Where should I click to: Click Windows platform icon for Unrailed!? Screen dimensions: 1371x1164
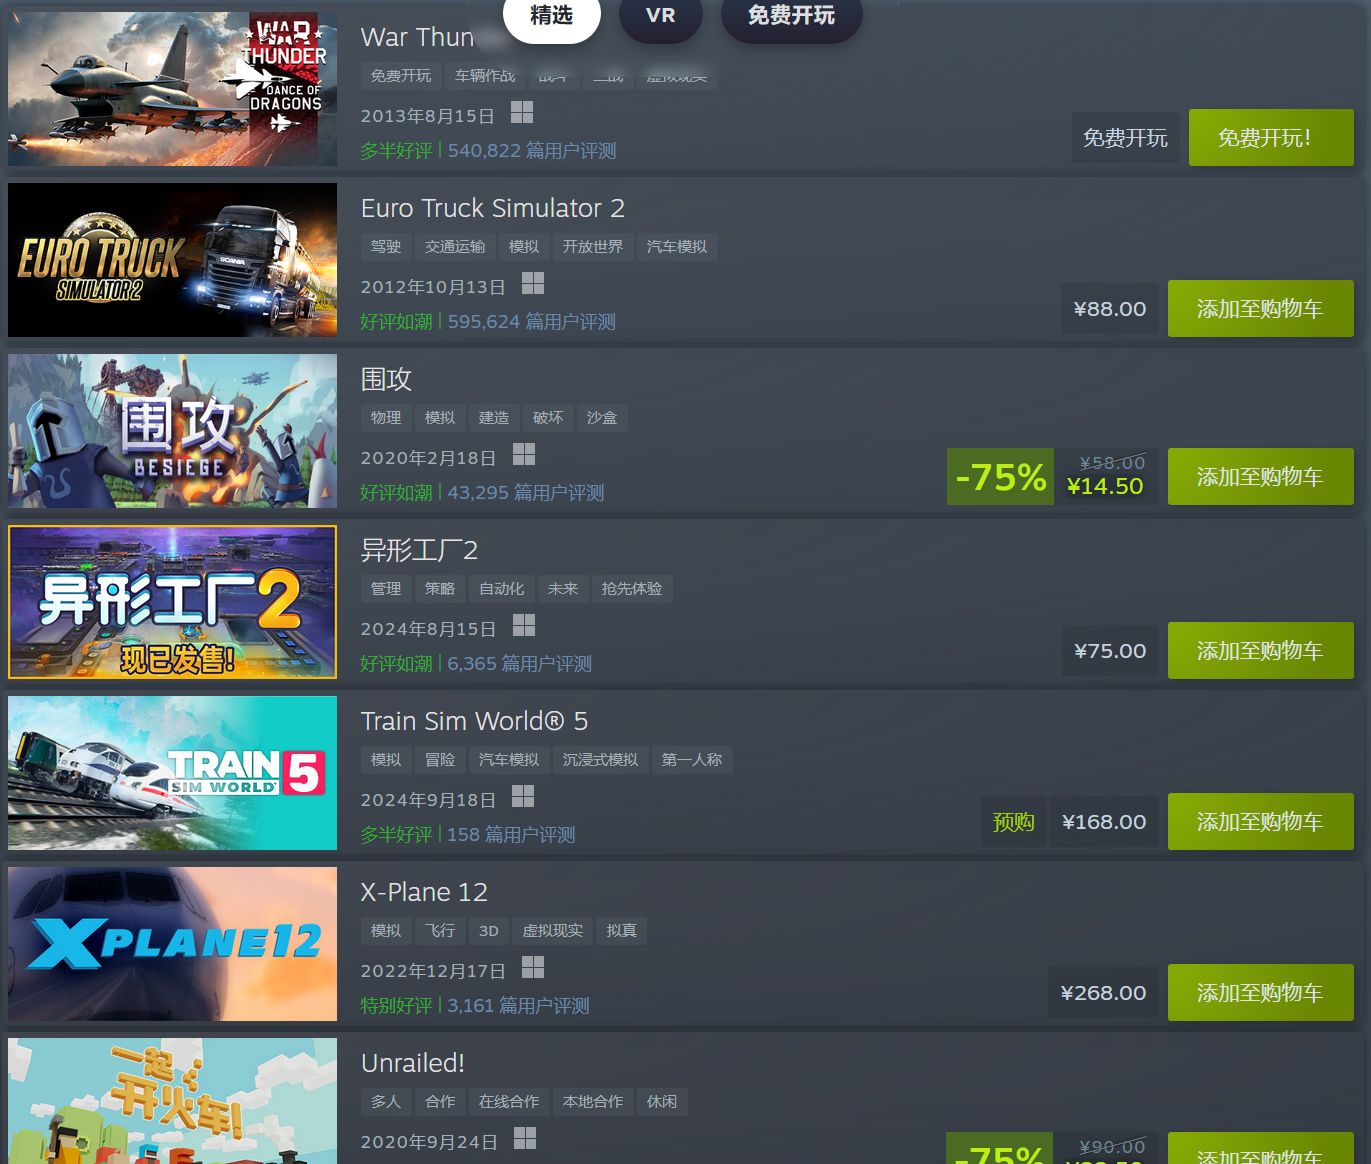click(x=525, y=1139)
